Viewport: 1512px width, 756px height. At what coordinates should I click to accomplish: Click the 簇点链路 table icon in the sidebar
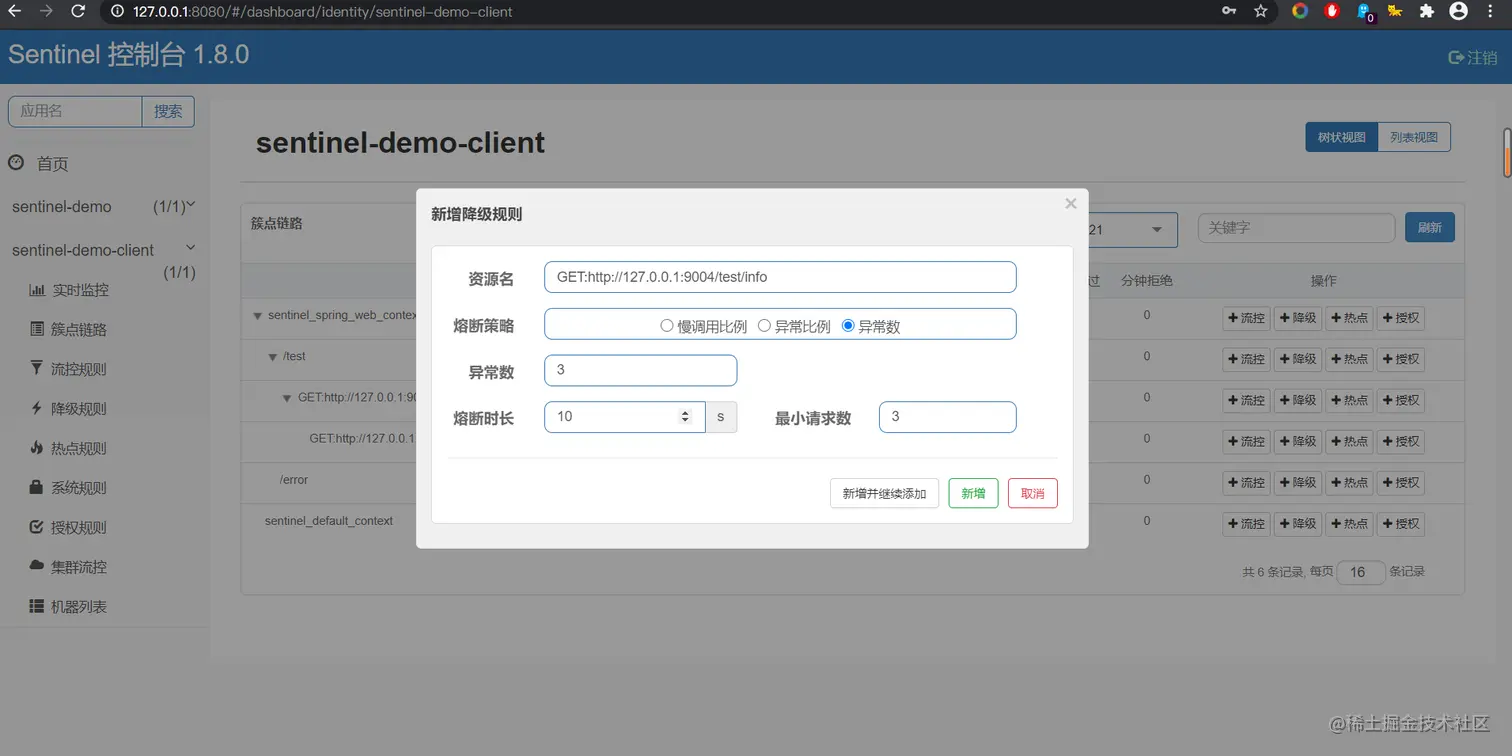click(x=37, y=329)
